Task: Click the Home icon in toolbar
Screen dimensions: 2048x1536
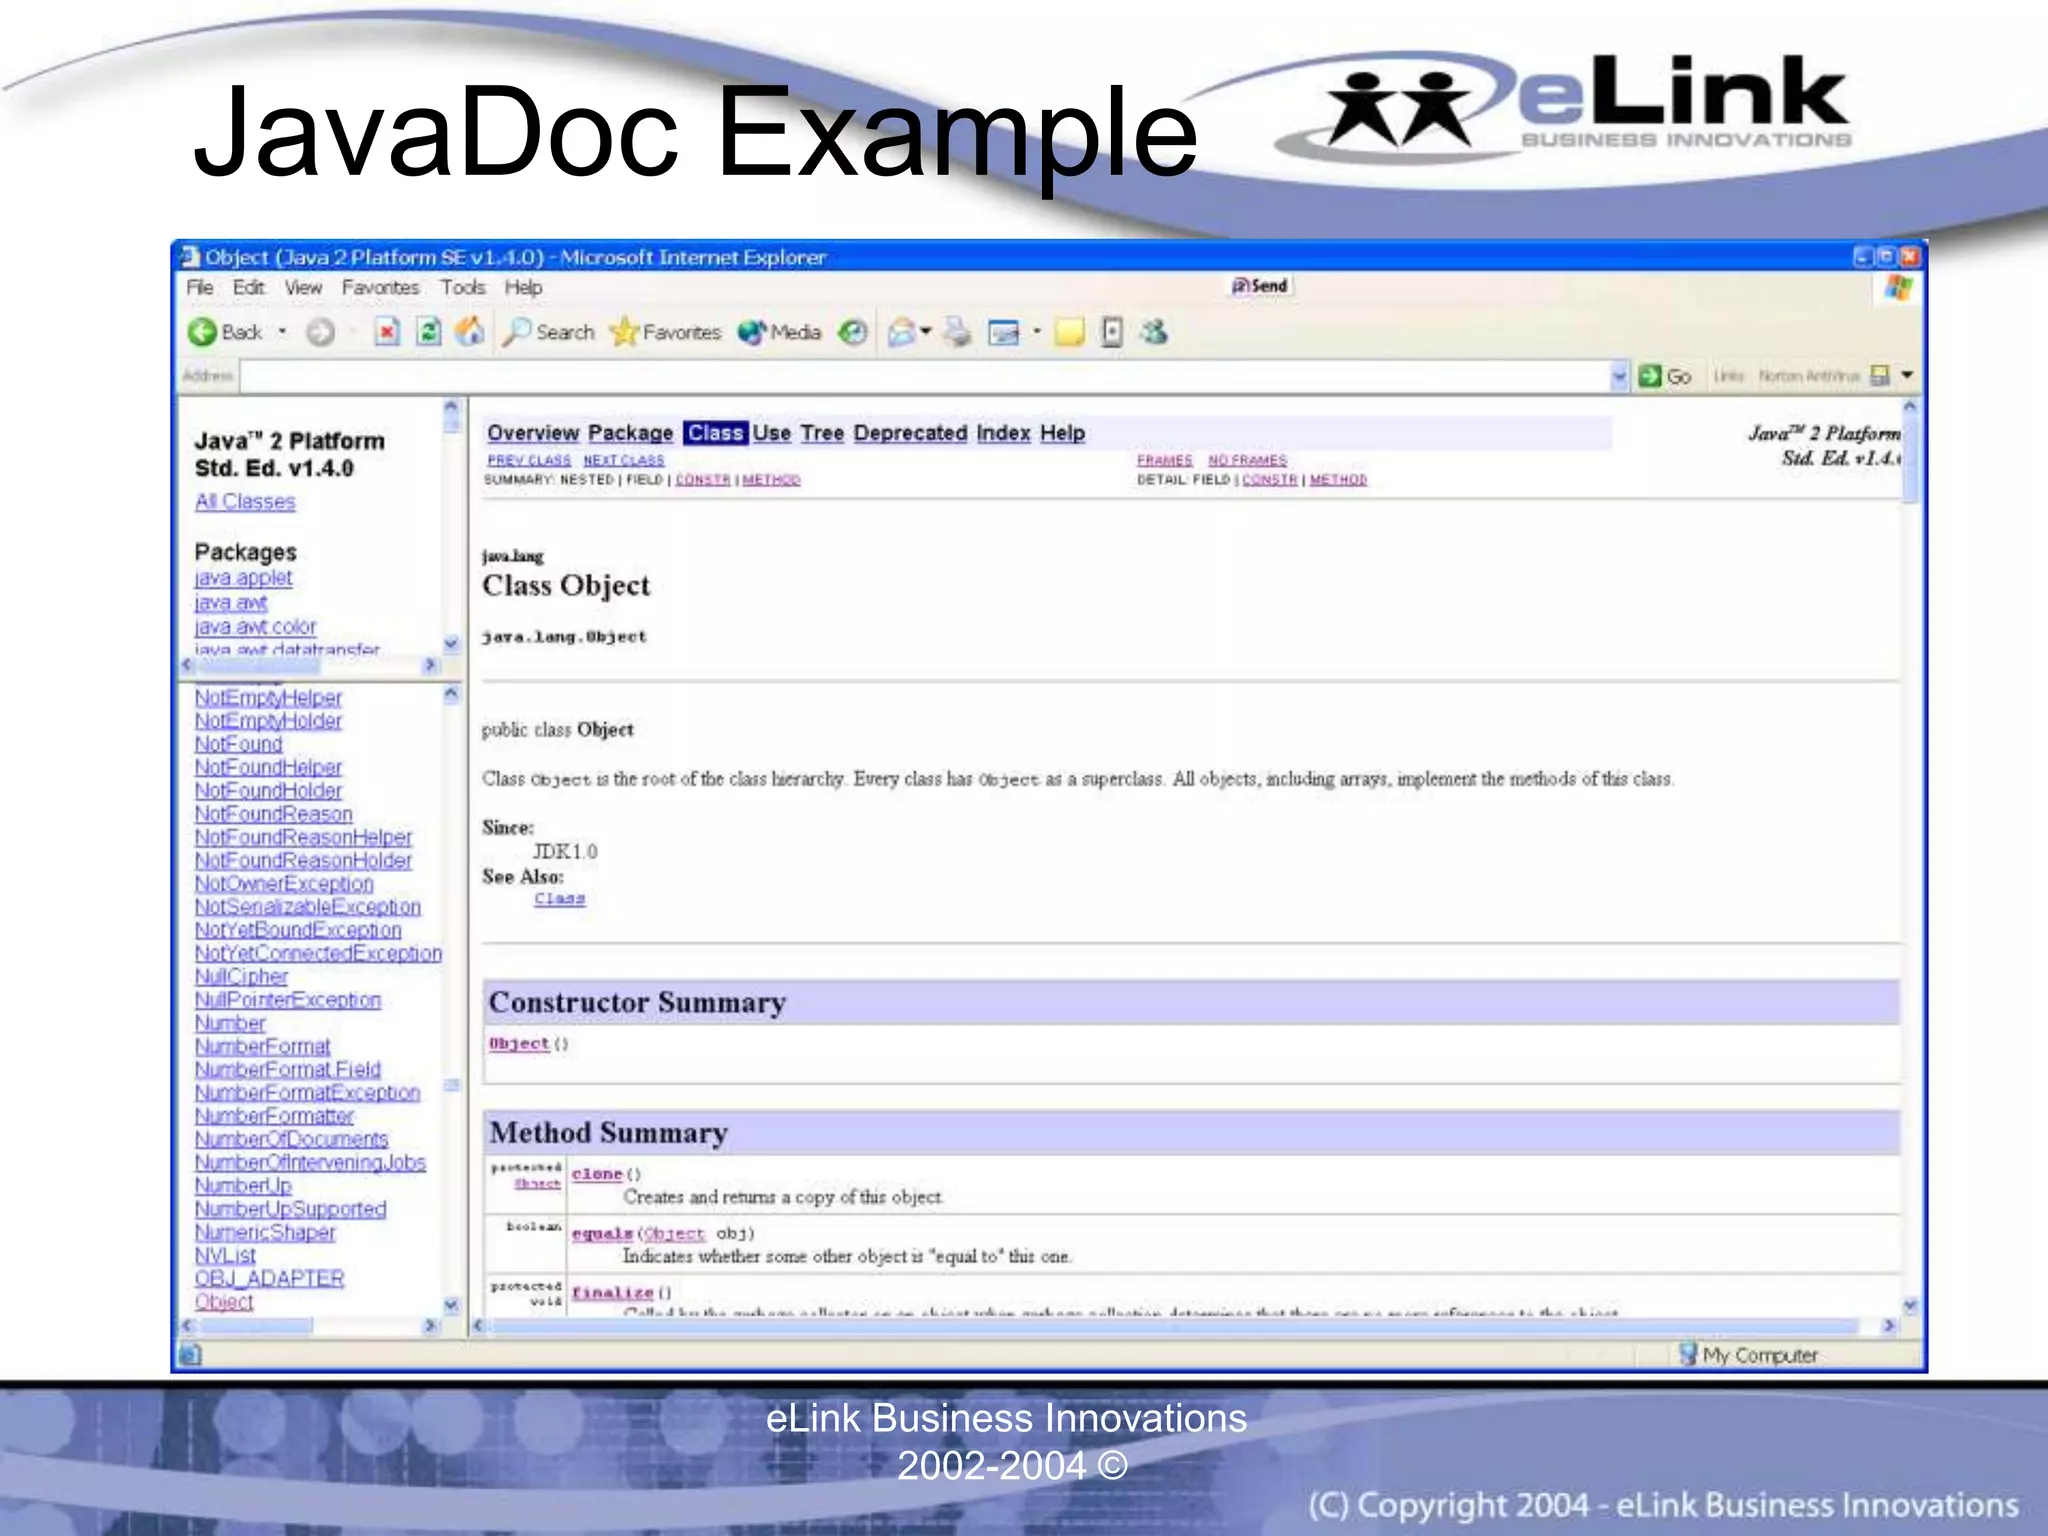Action: (x=470, y=332)
